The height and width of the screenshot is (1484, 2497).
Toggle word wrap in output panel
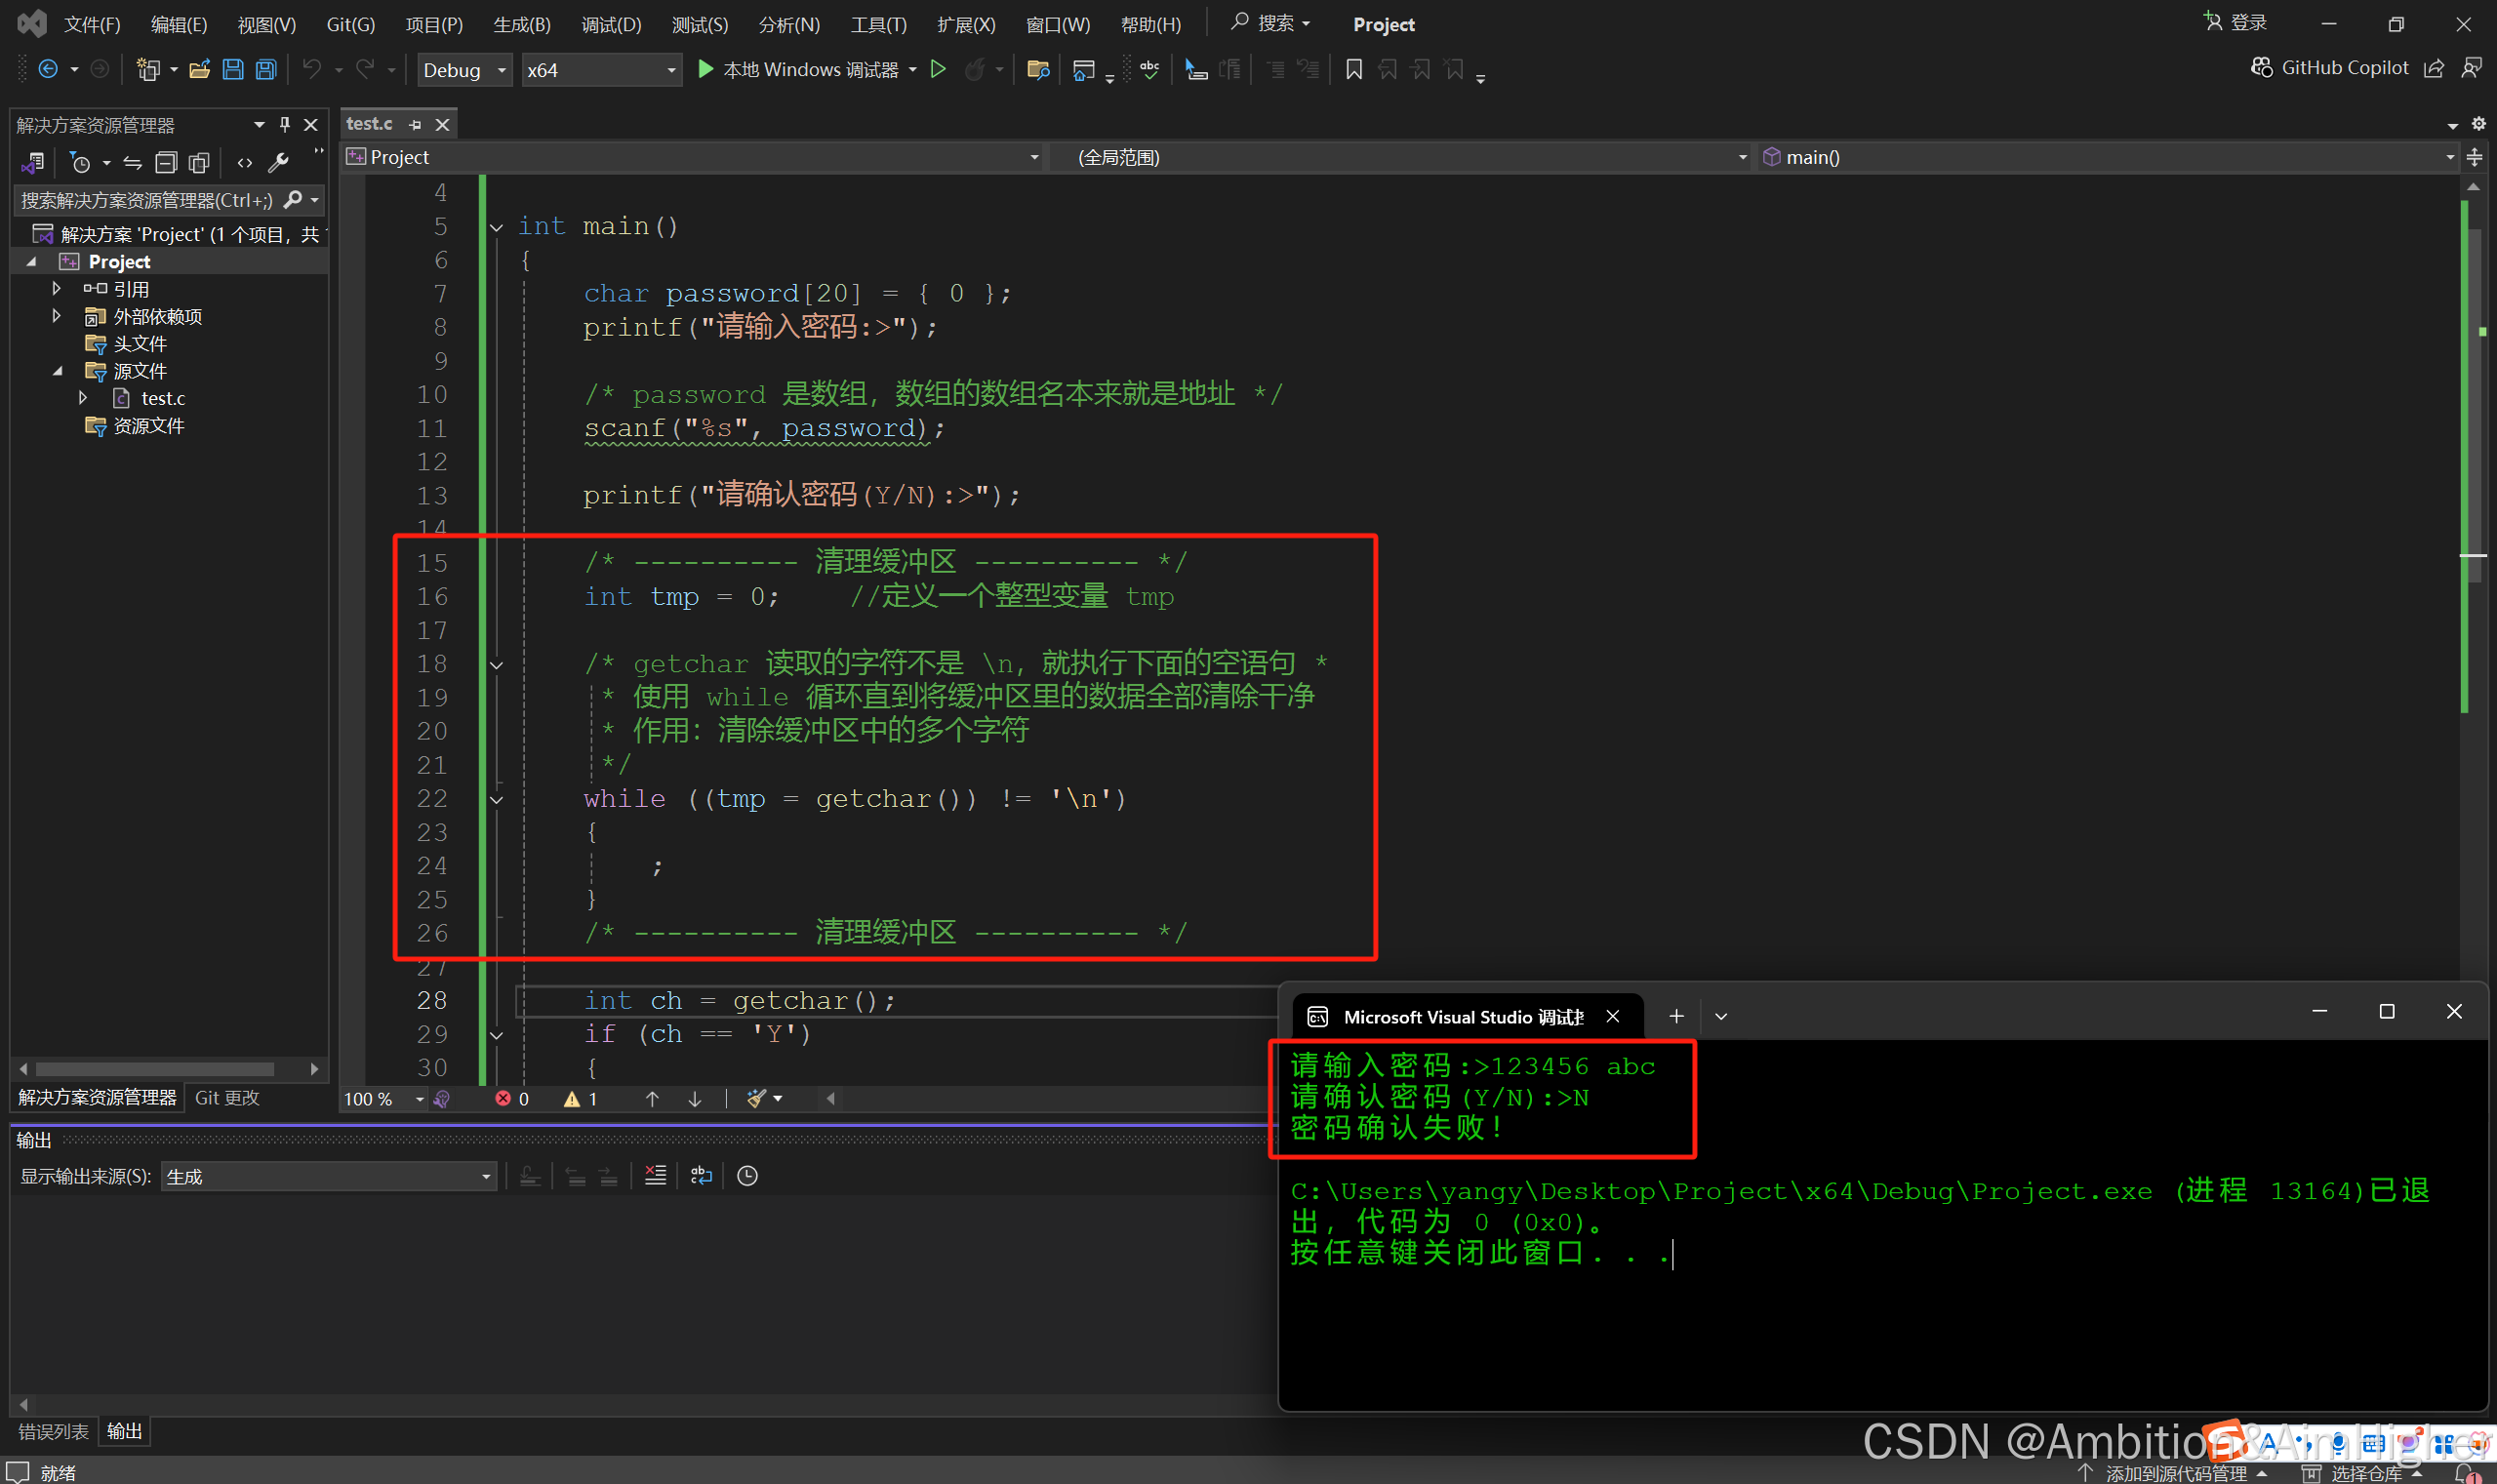[701, 1175]
